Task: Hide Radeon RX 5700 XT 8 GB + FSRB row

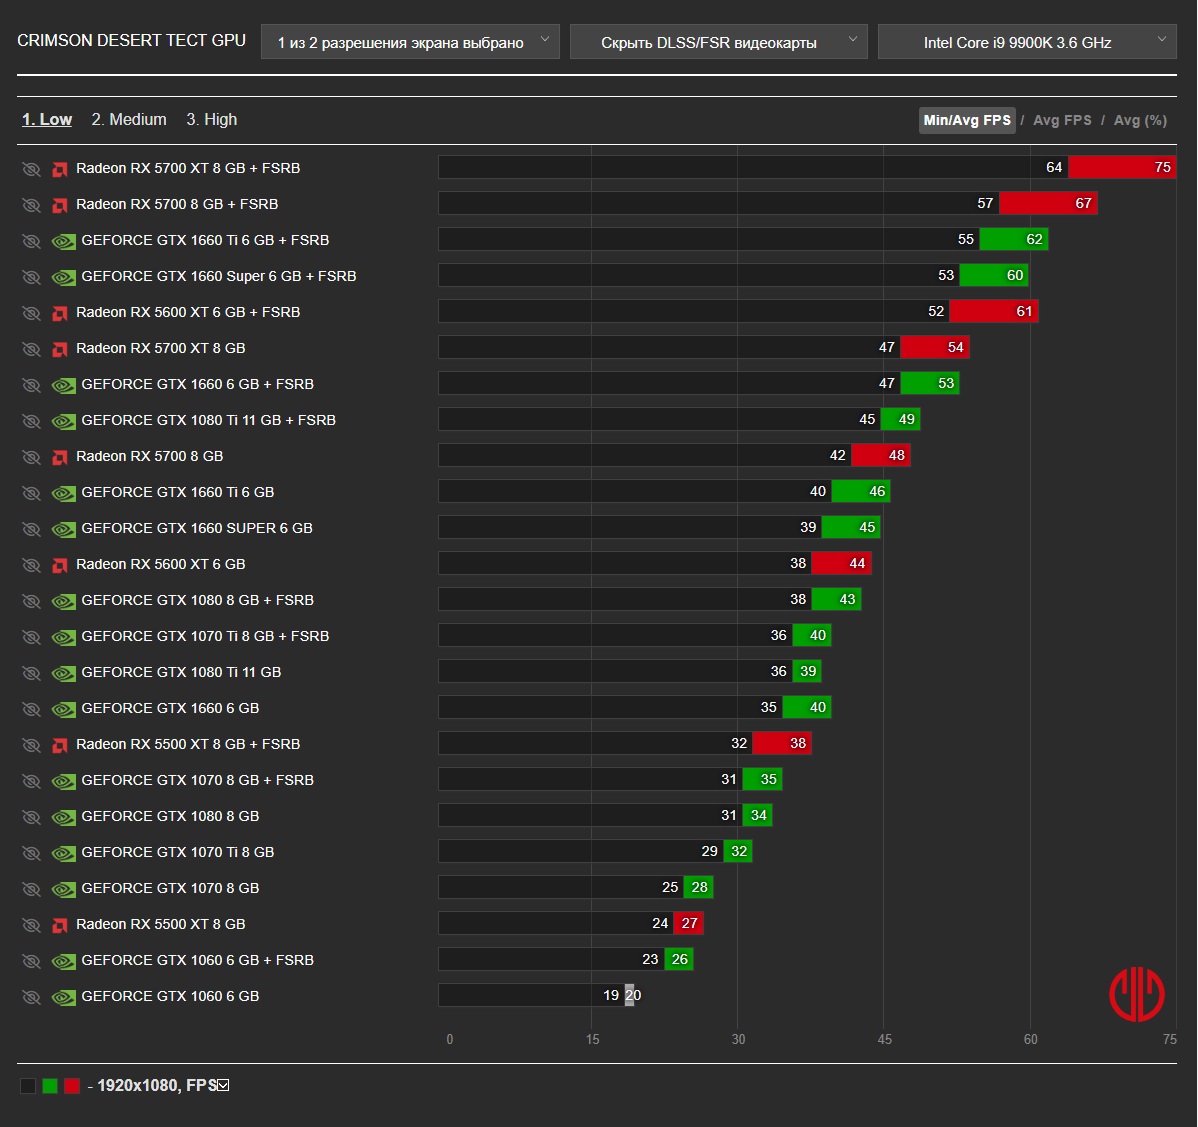Action: (x=31, y=169)
